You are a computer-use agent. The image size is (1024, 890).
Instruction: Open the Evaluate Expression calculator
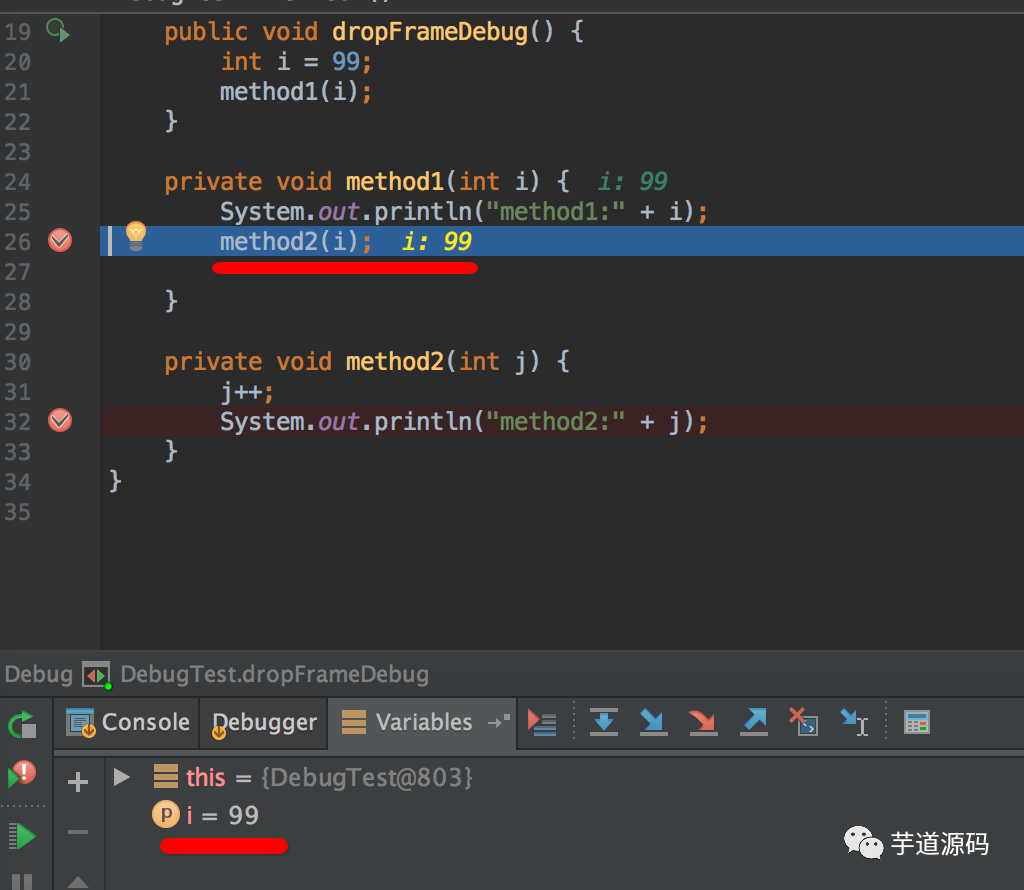[x=916, y=722]
